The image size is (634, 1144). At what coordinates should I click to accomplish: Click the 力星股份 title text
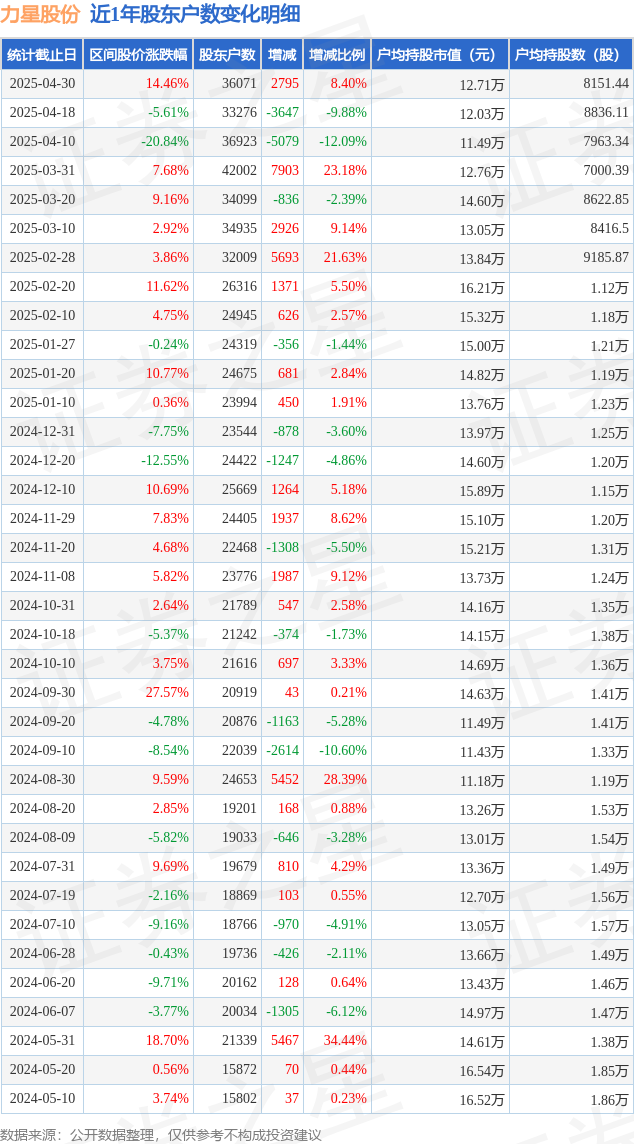click(41, 15)
